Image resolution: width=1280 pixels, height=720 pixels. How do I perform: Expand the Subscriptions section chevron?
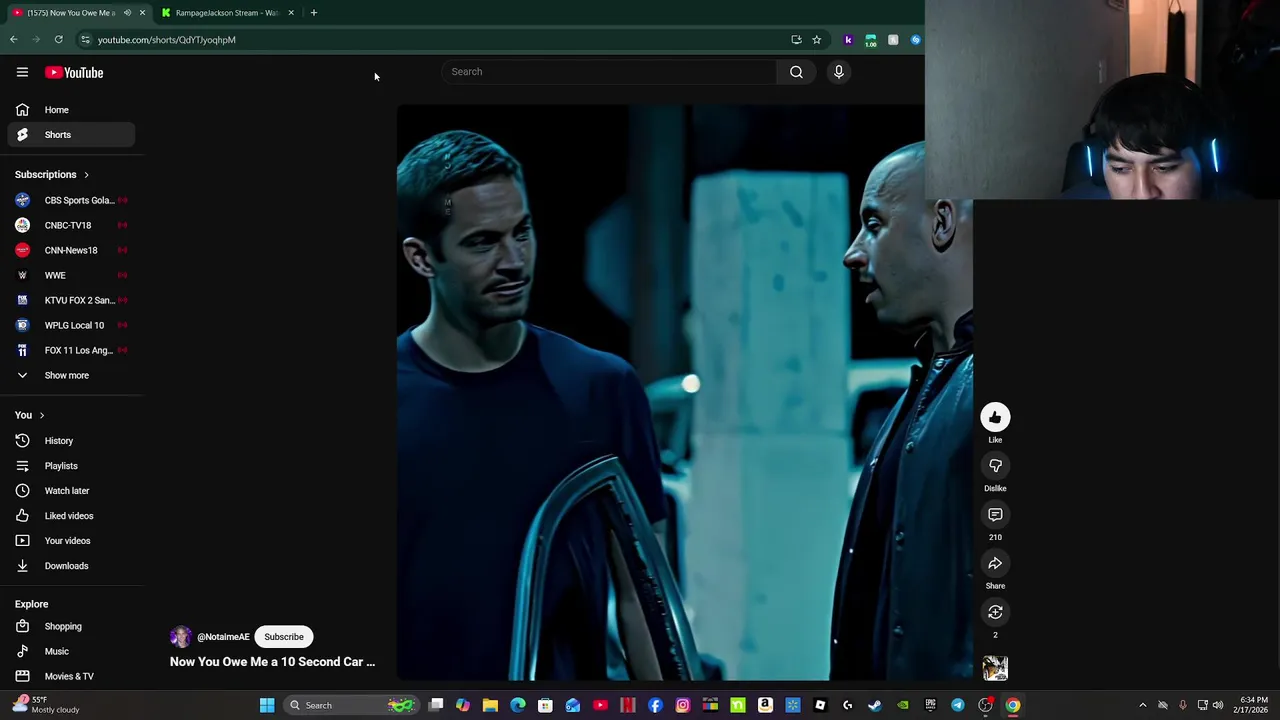(x=86, y=175)
